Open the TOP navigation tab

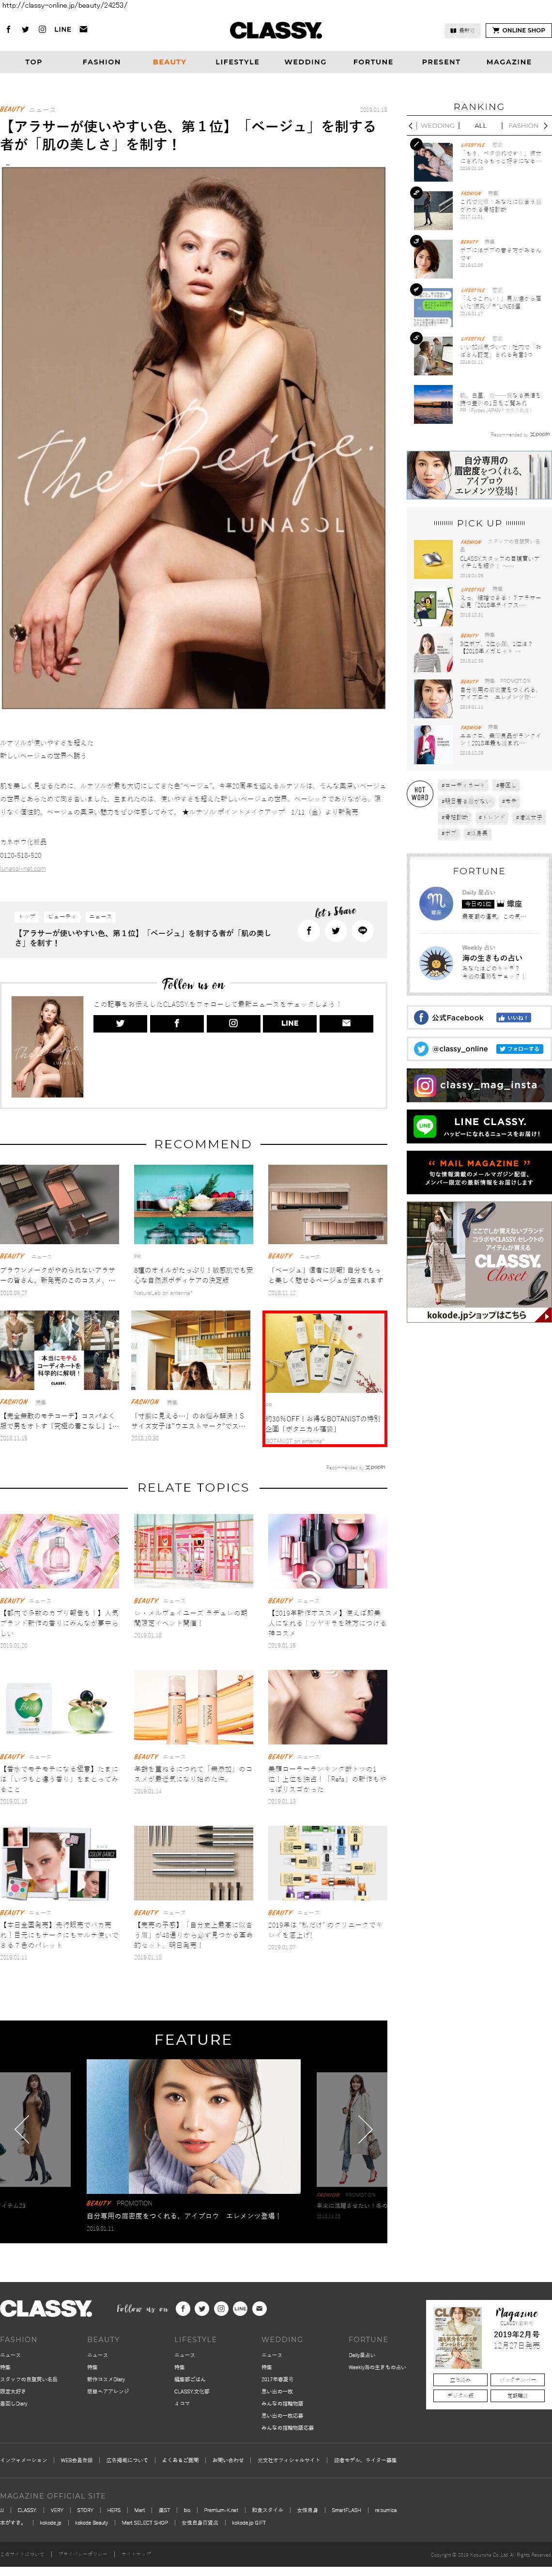[x=34, y=62]
